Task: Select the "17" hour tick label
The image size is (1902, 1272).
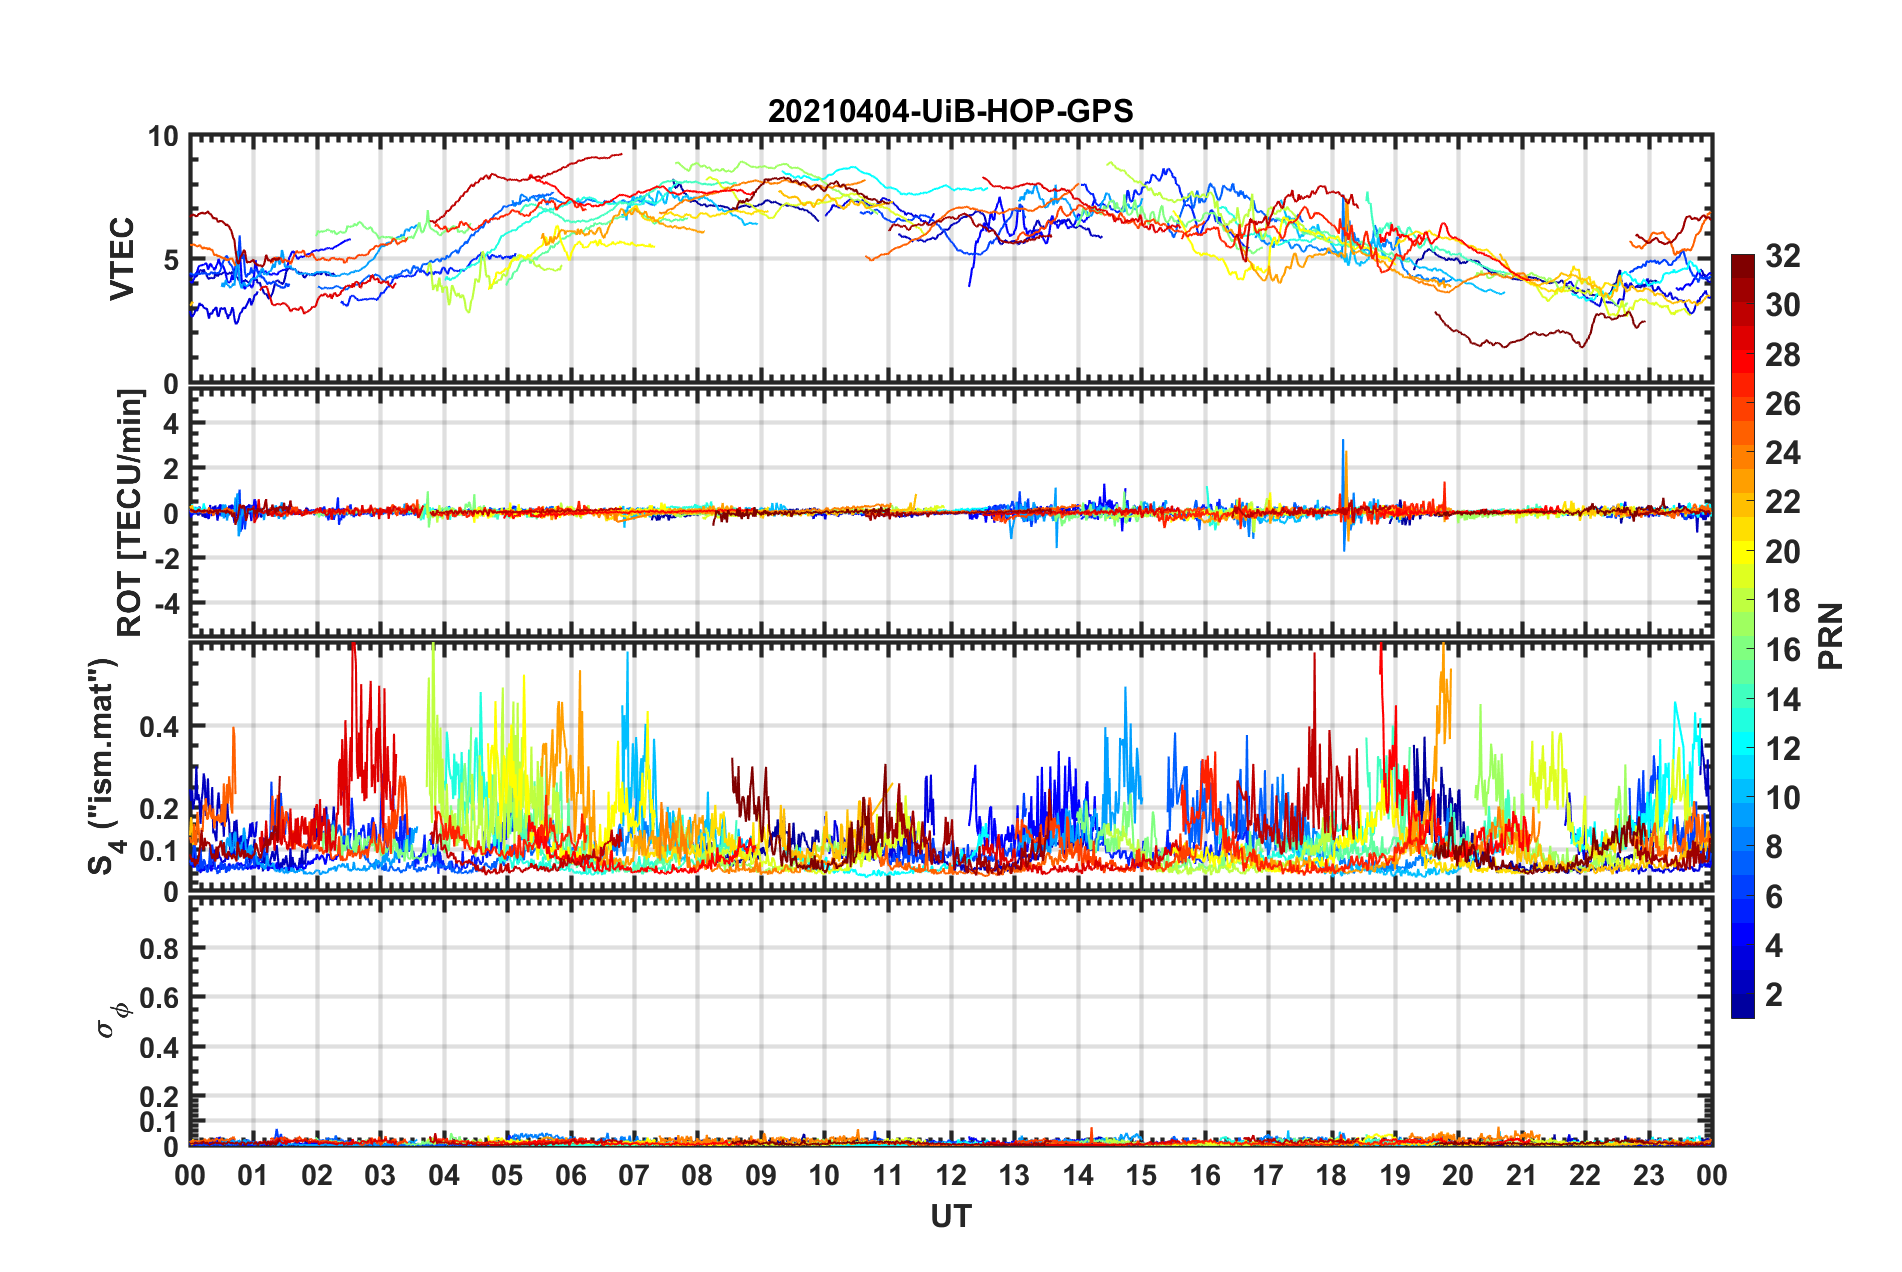Action: [x=1268, y=1175]
